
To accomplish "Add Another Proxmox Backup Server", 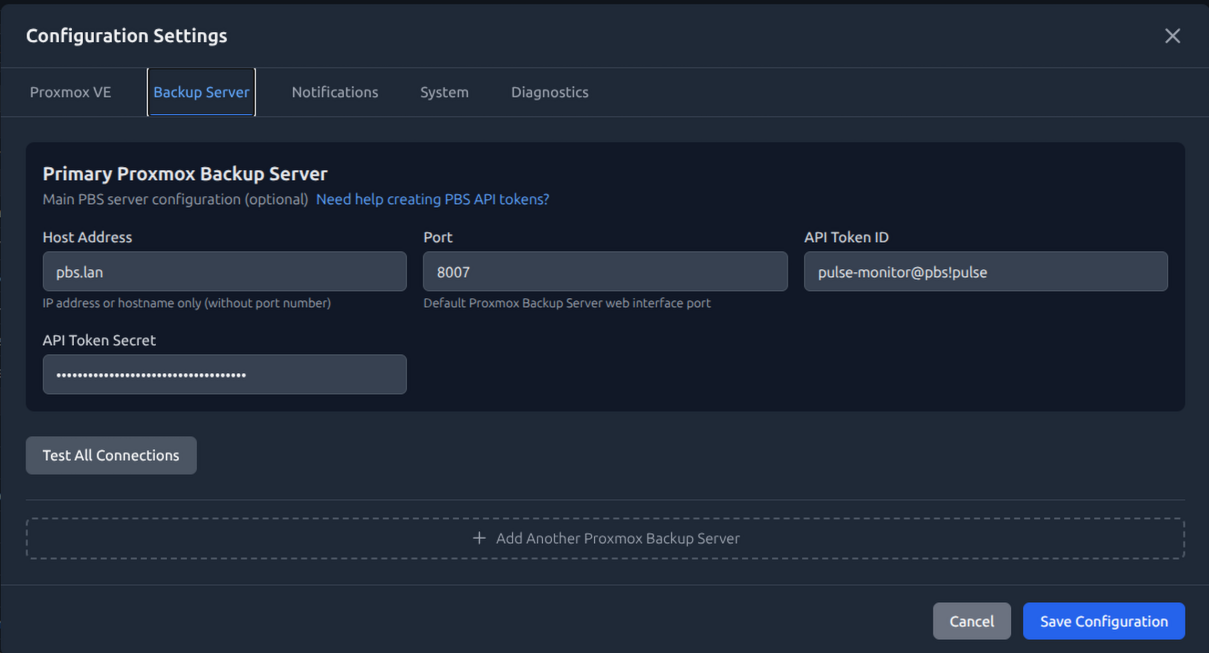I will click(x=617, y=538).
